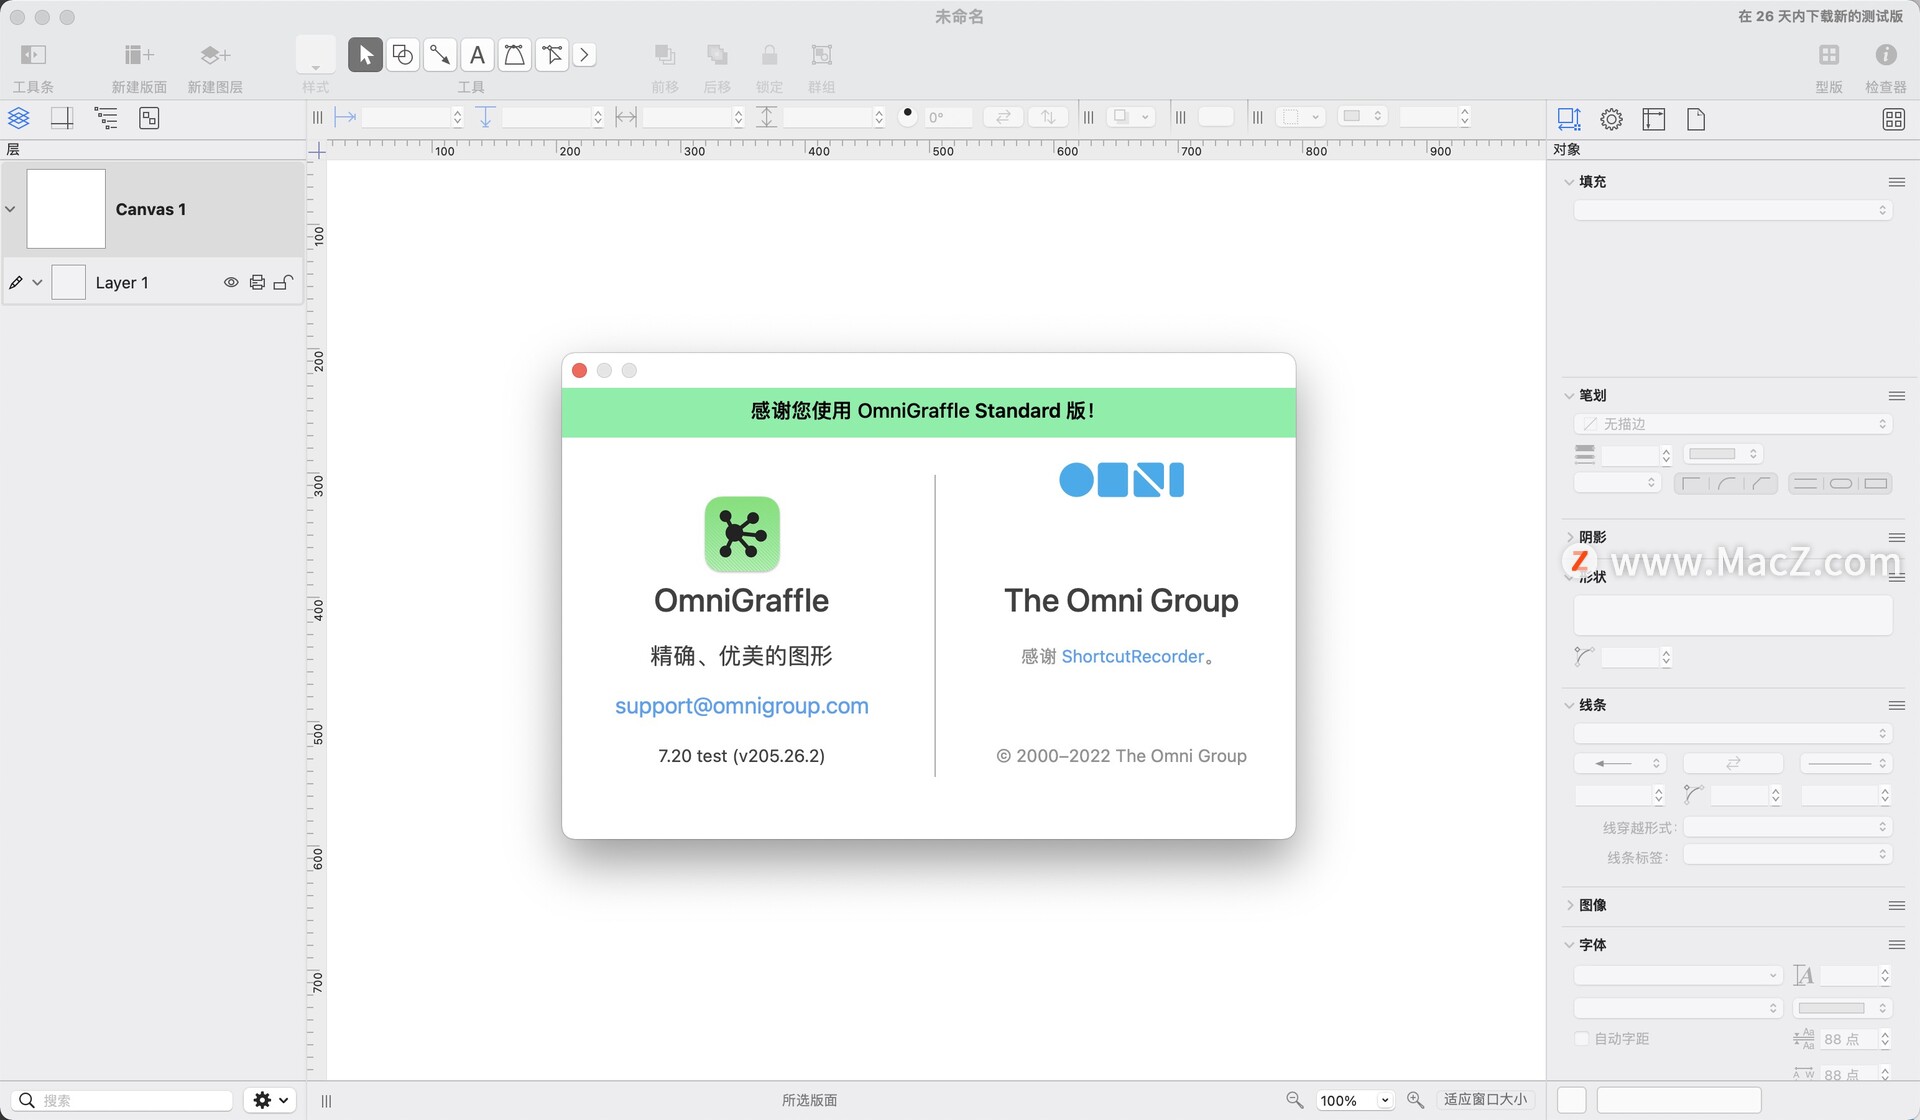Click the font color swatch
The width and height of the screenshot is (1920, 1120).
[x=1841, y=1008]
